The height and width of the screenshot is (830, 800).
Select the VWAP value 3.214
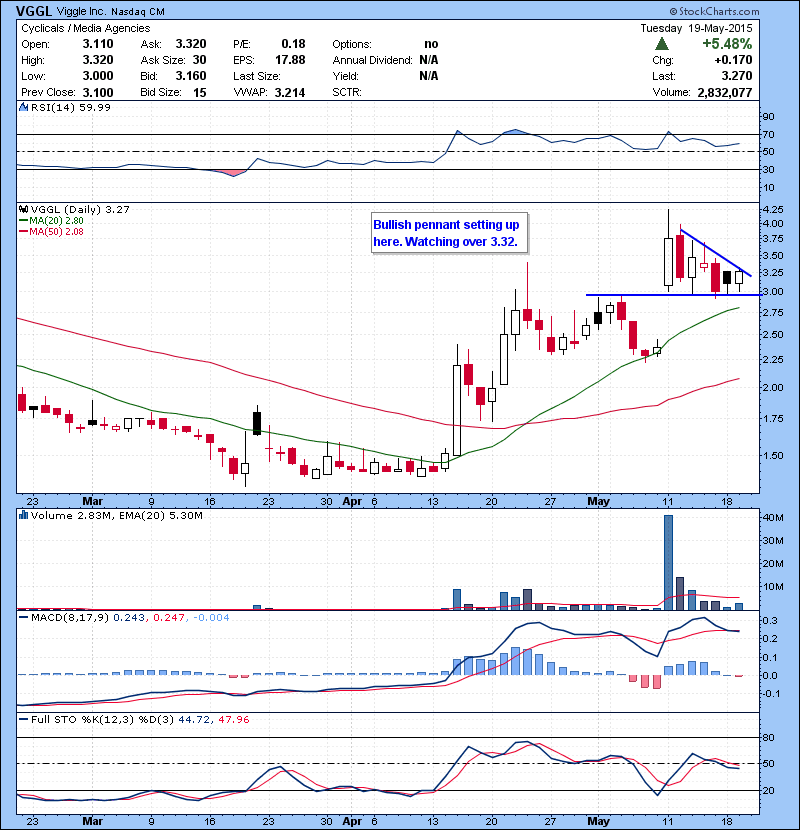pos(290,92)
